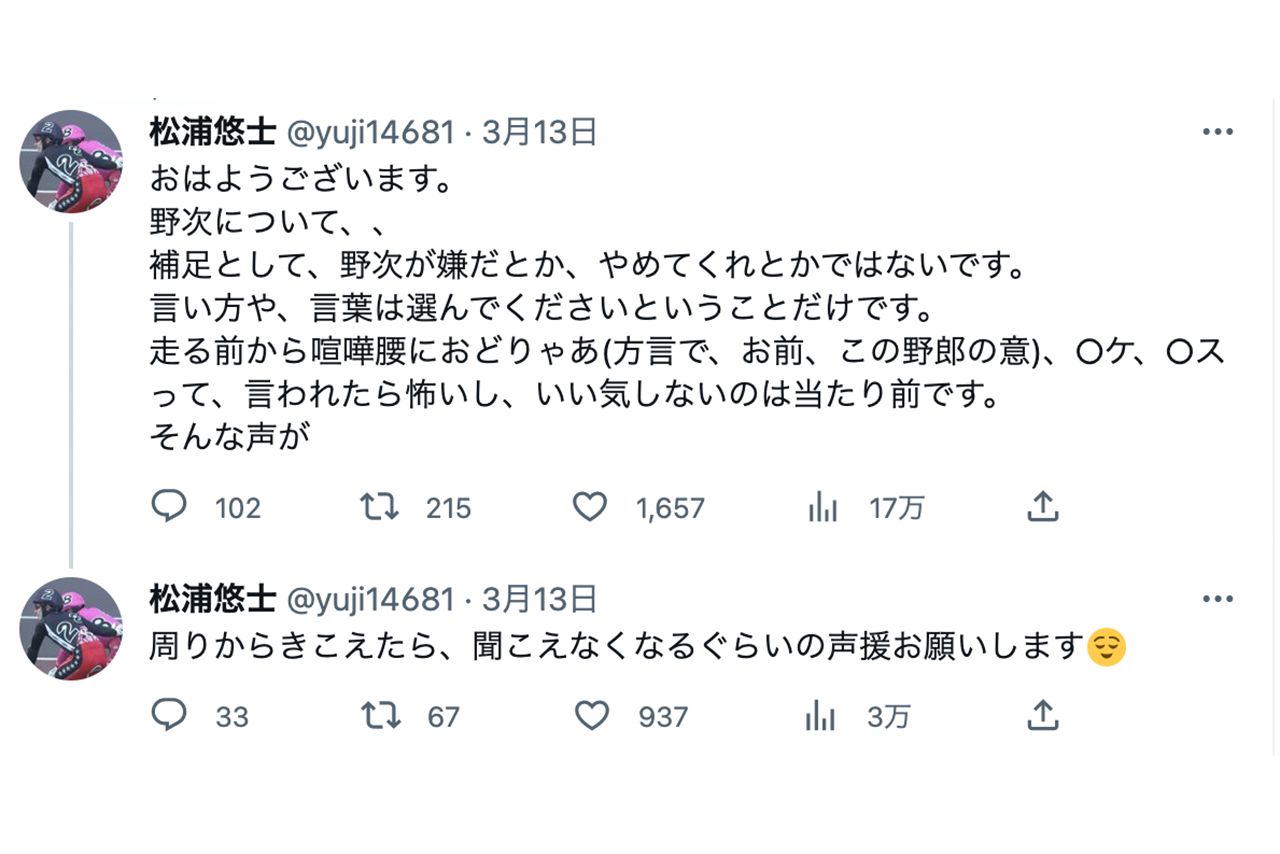This screenshot has width=1280, height=854.
Task: Open more options menu on second tweet
Action: point(1217,598)
